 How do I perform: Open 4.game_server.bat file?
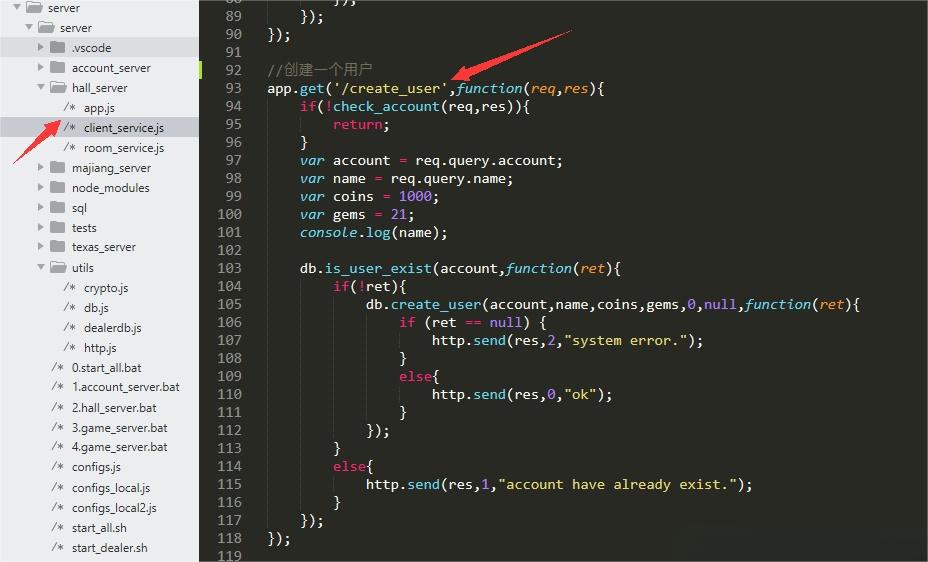click(x=120, y=447)
